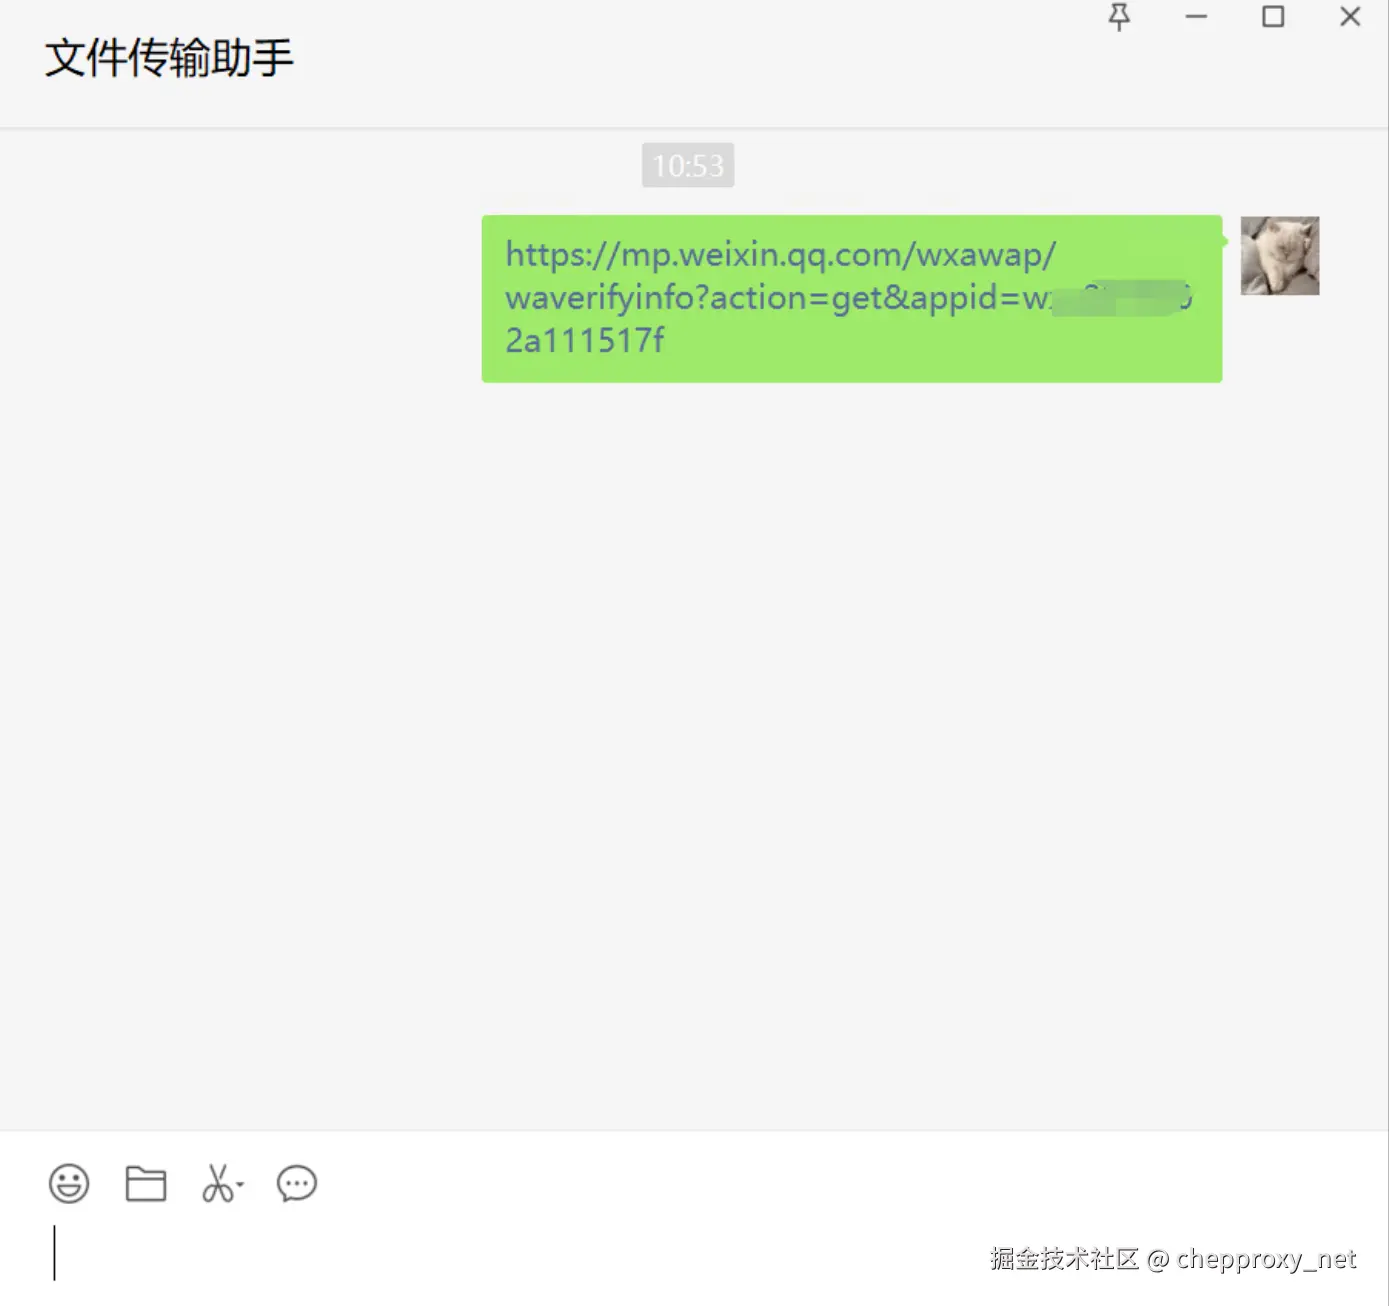Minimize the chat window
This screenshot has width=1389, height=1306.
pyautogui.click(x=1196, y=17)
